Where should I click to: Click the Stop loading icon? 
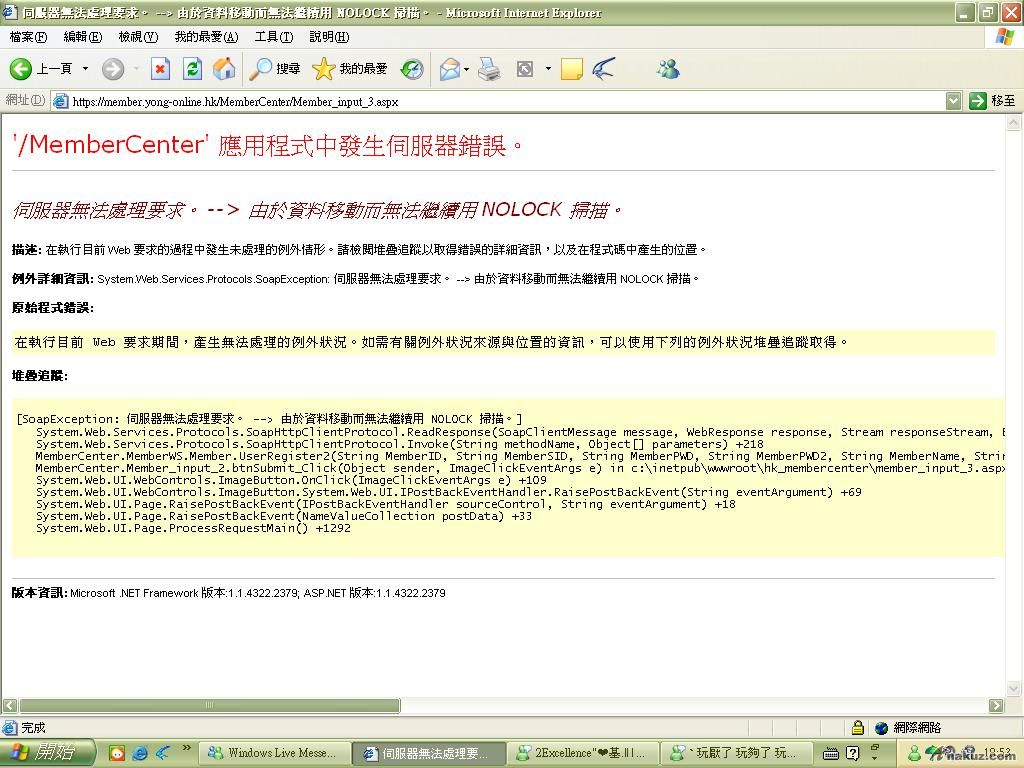(160, 69)
